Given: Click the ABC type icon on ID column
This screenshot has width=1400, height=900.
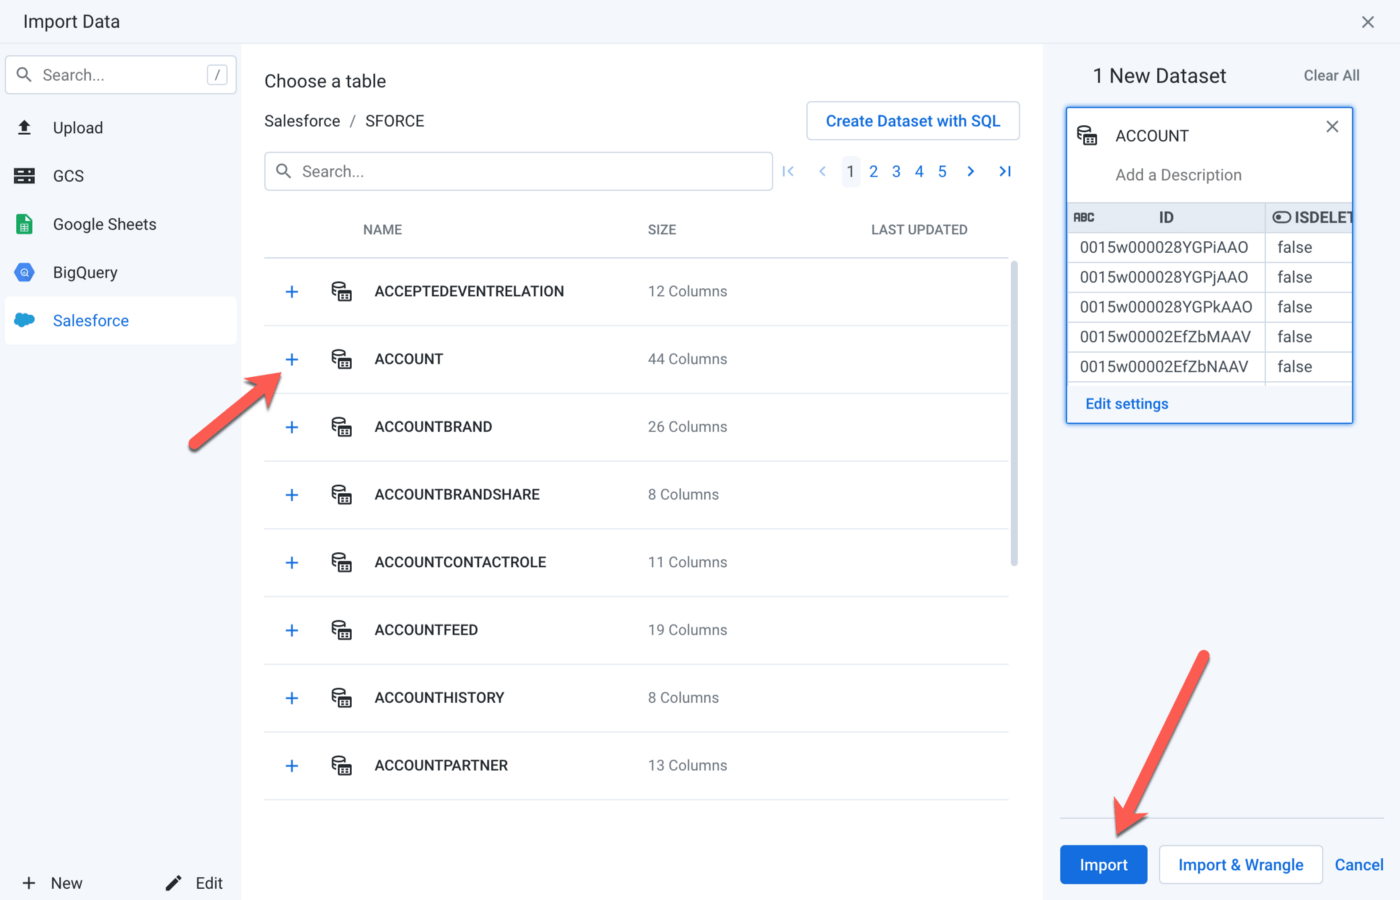Looking at the screenshot, I should click(1084, 217).
